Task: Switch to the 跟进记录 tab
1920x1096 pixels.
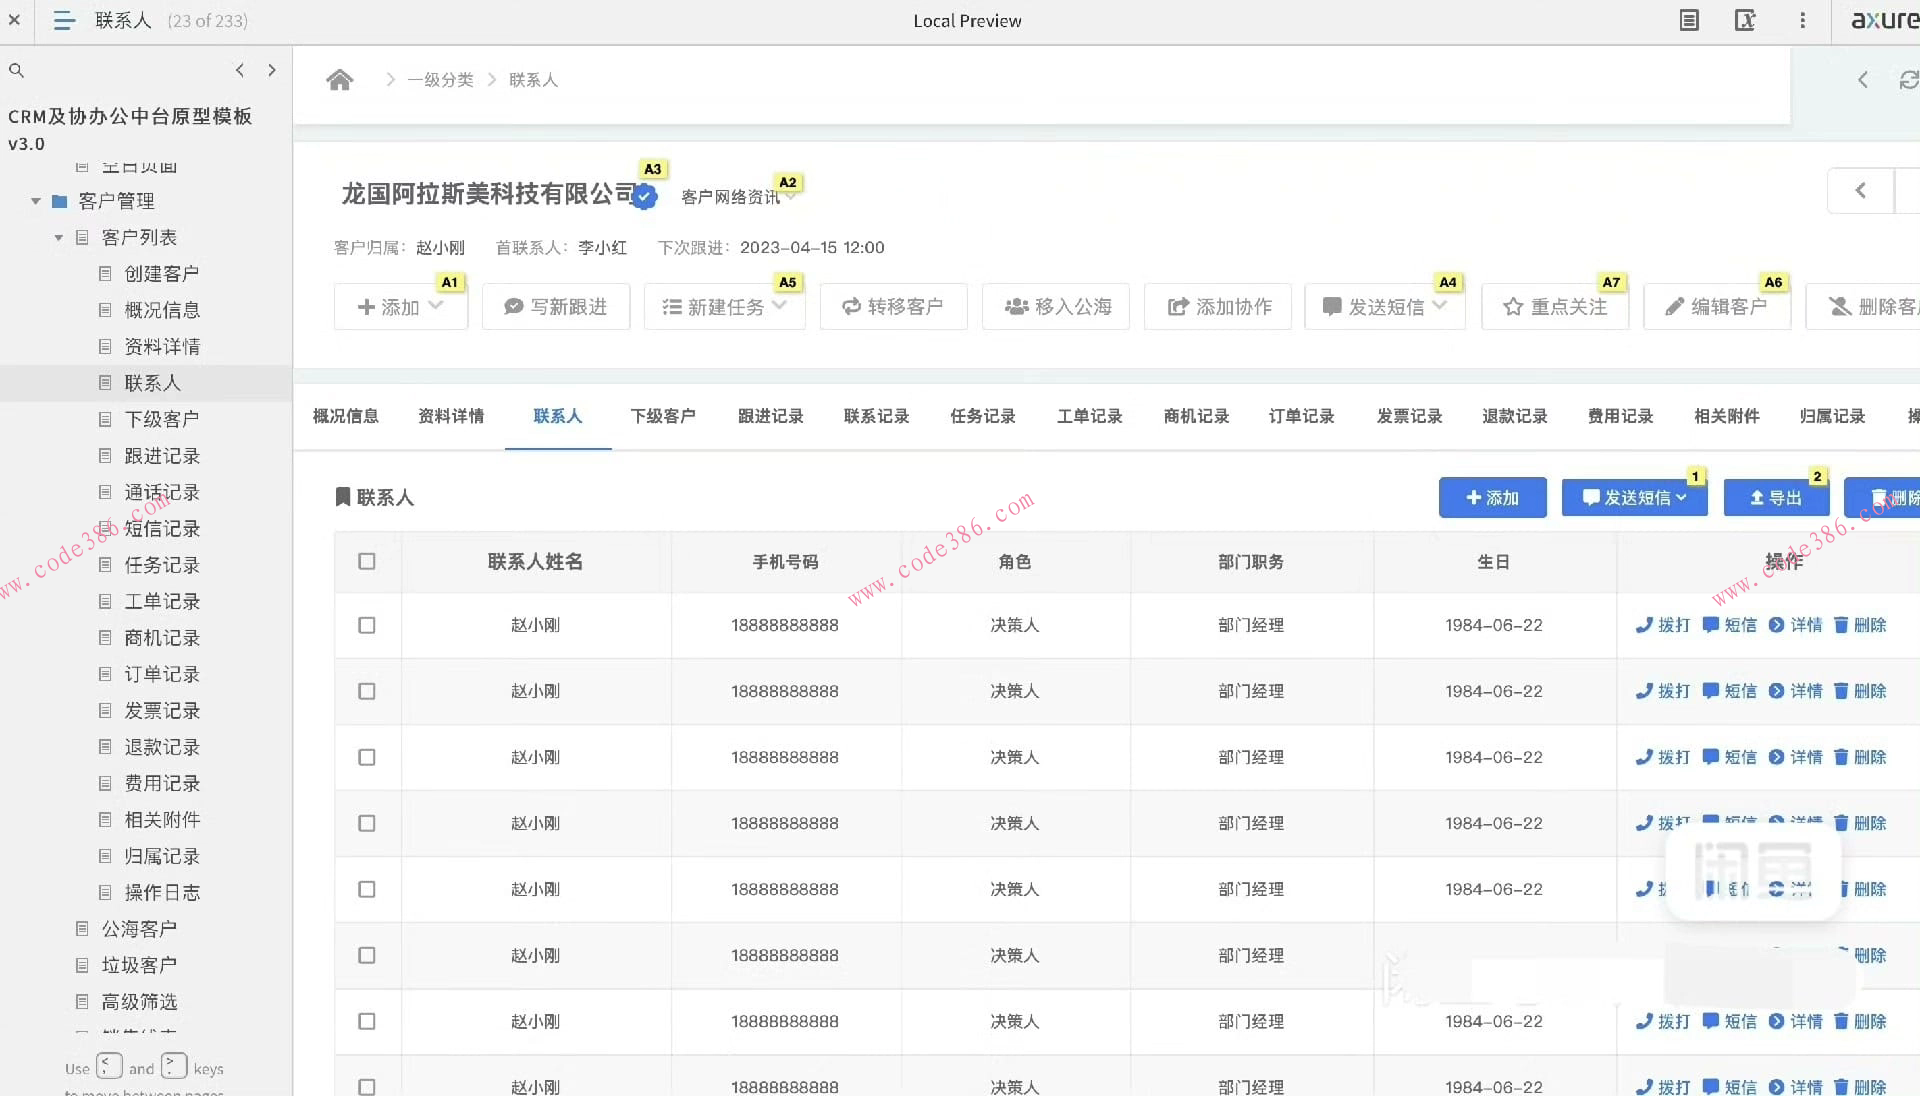Action: click(770, 416)
